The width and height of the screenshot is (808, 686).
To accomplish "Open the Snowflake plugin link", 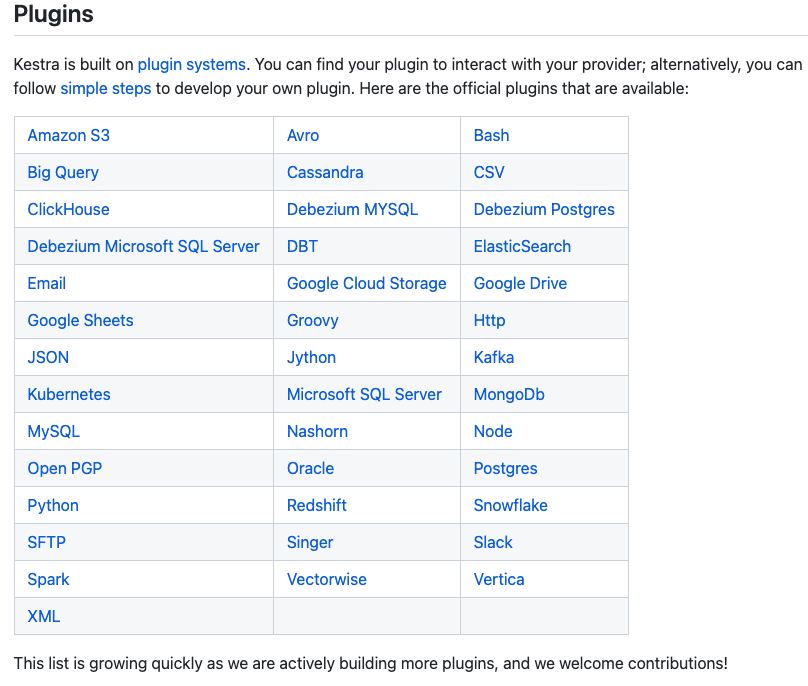I will tap(511, 506).
